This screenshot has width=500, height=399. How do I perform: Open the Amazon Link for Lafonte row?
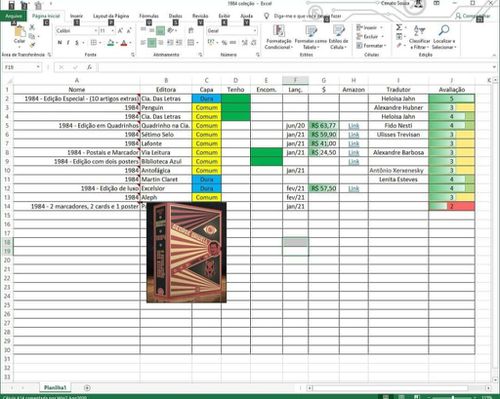coord(354,144)
